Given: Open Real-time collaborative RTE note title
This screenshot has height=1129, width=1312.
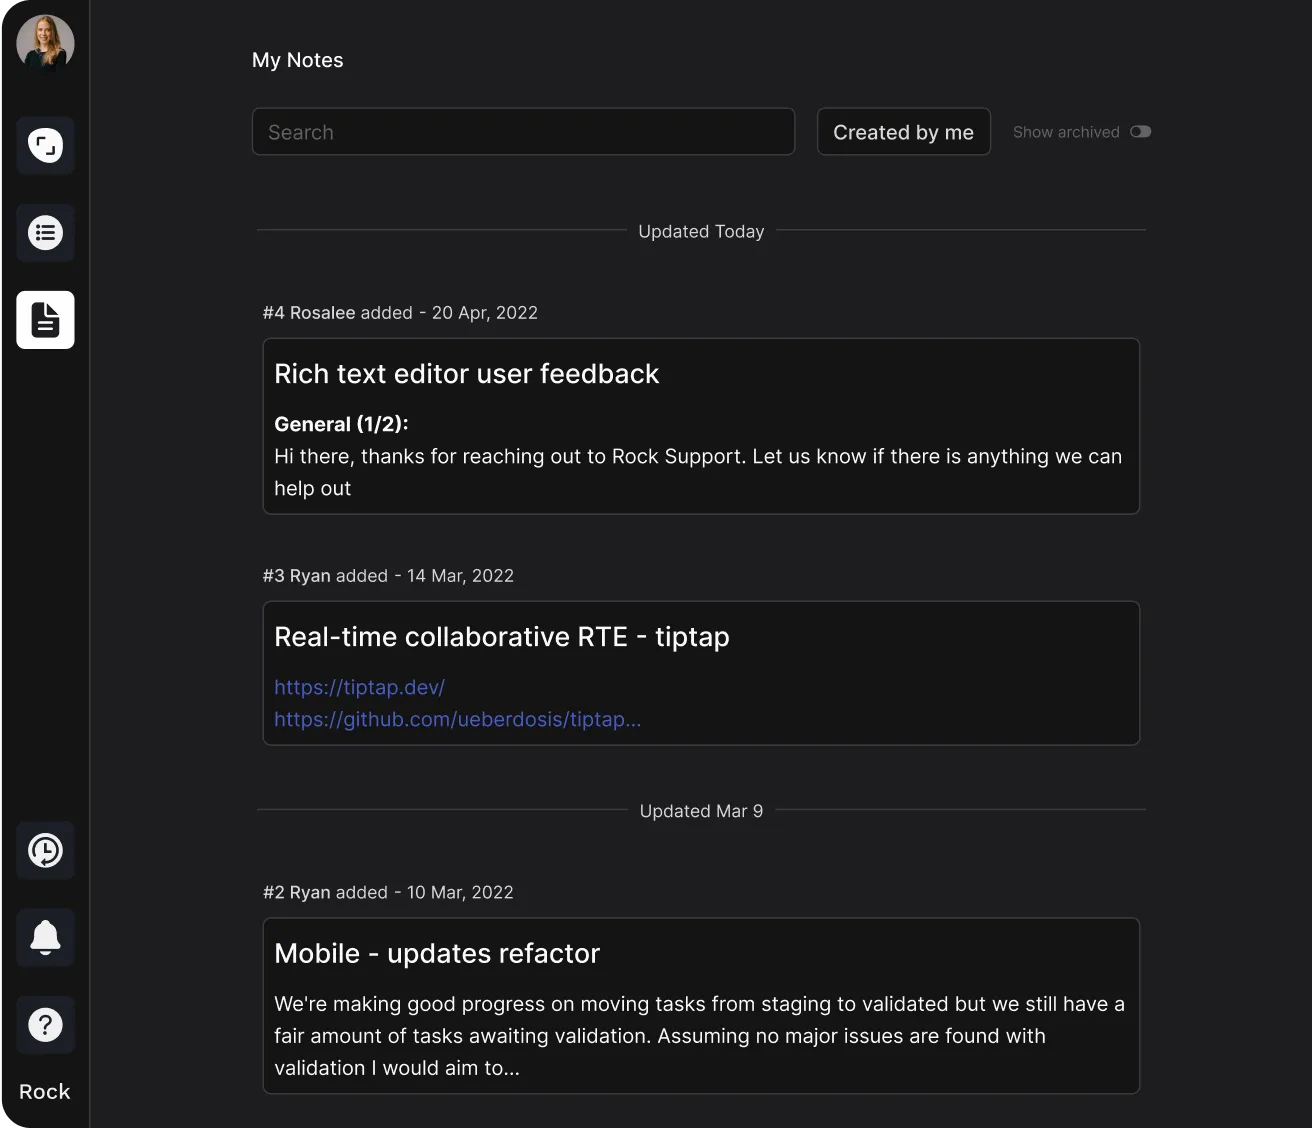Looking at the screenshot, I should tap(501, 637).
